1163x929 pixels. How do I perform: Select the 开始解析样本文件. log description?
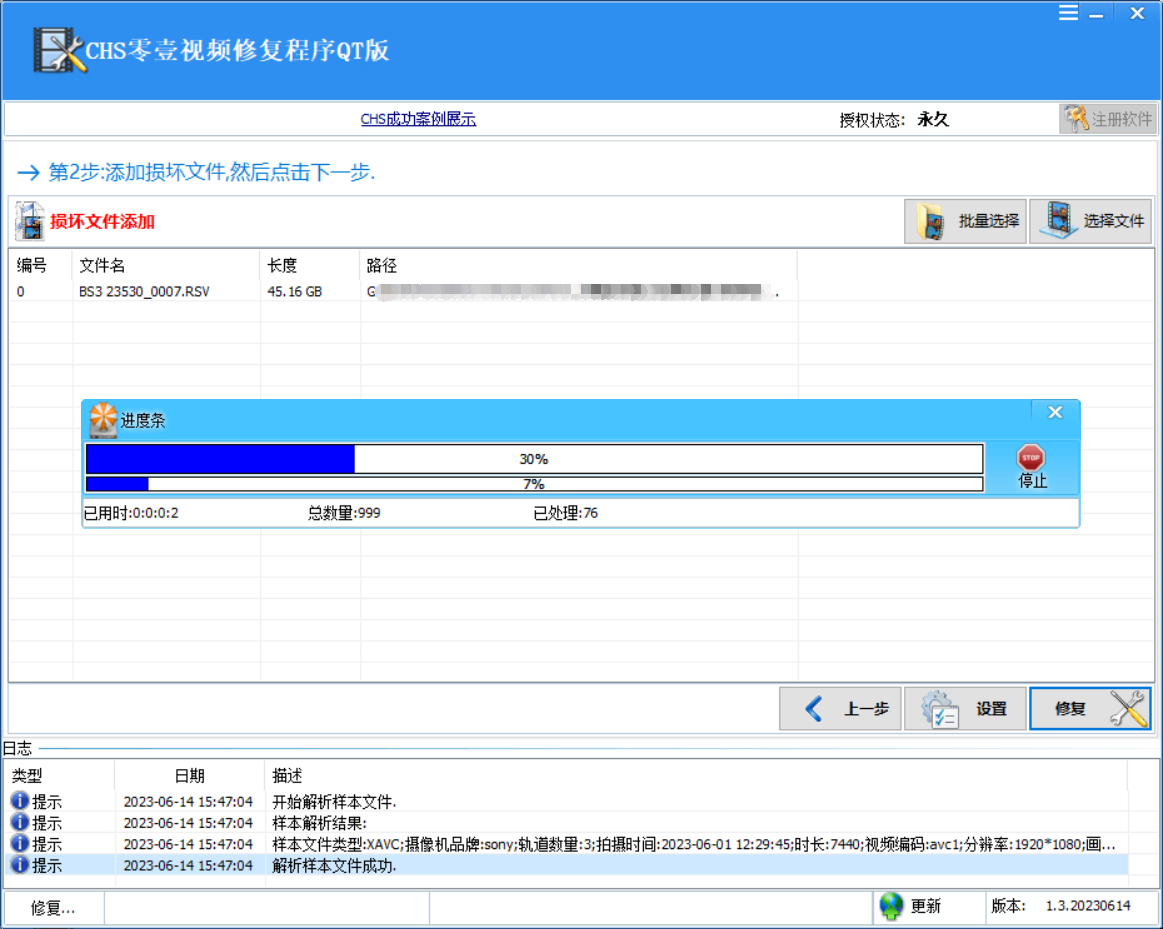[x=335, y=801]
